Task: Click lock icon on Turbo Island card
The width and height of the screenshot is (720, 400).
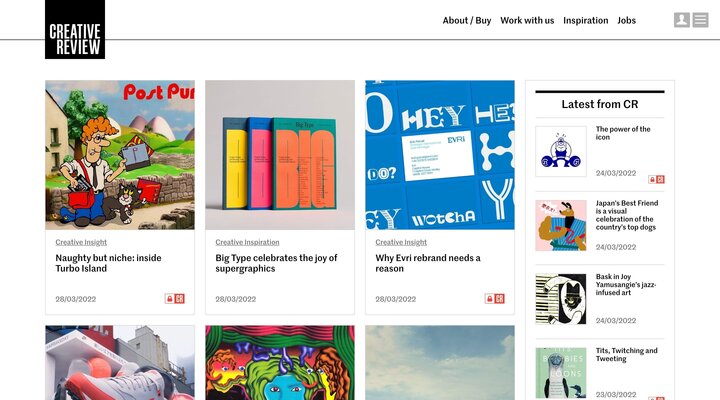Action: pos(170,298)
